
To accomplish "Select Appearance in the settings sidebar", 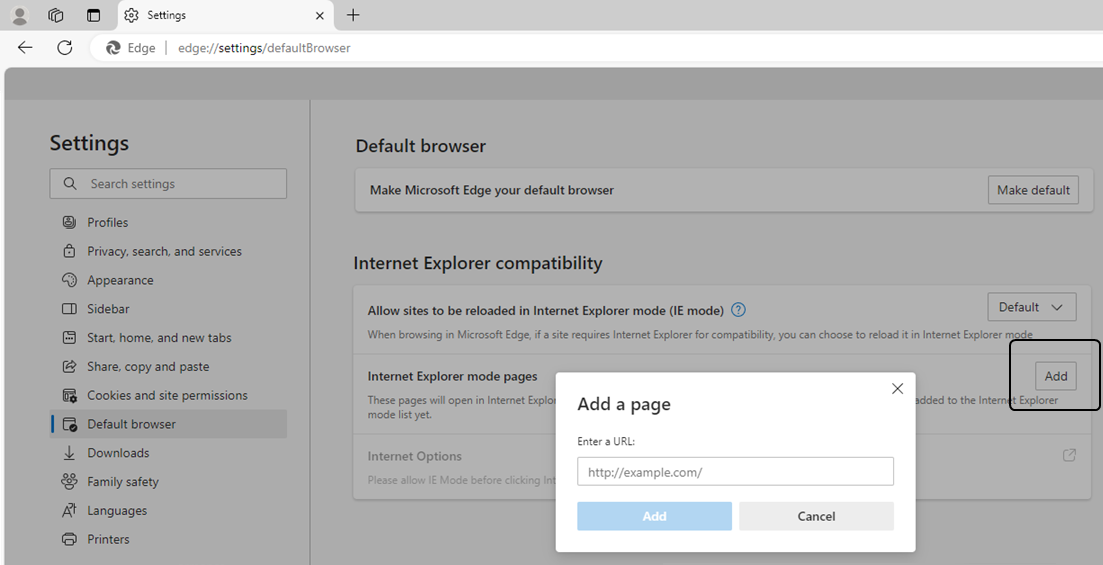I will 120,280.
